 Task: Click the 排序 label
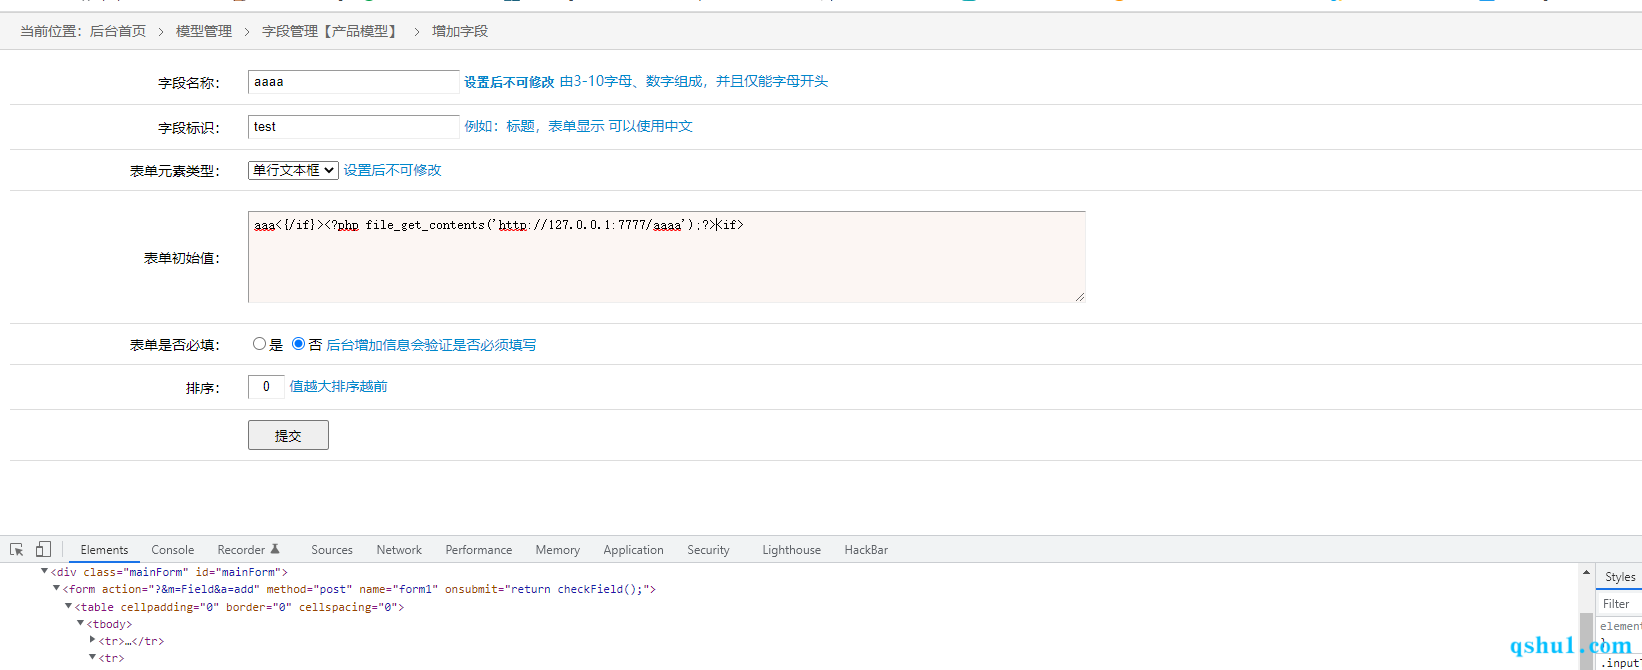(202, 388)
